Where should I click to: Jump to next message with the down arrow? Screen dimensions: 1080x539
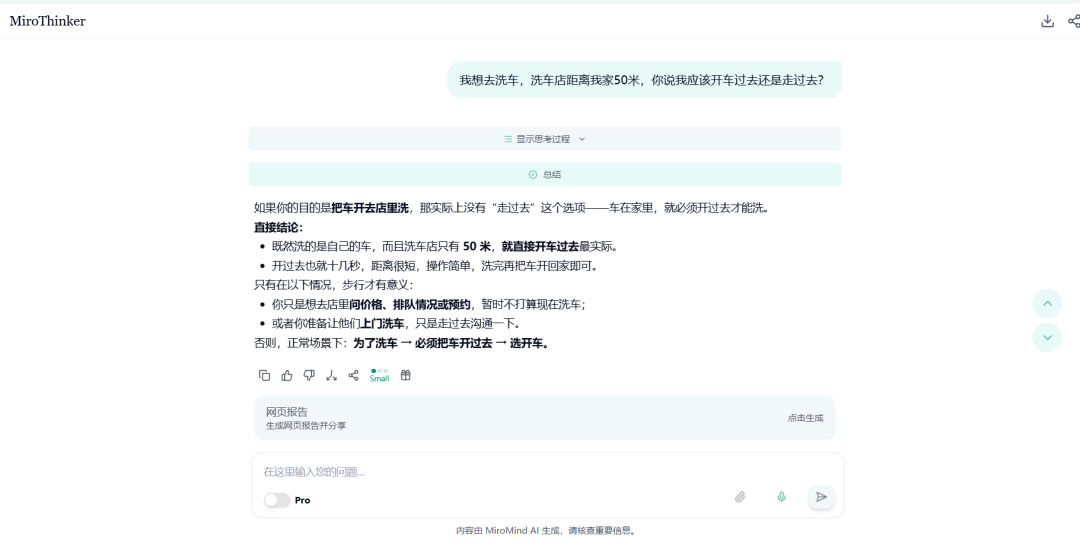click(1047, 337)
